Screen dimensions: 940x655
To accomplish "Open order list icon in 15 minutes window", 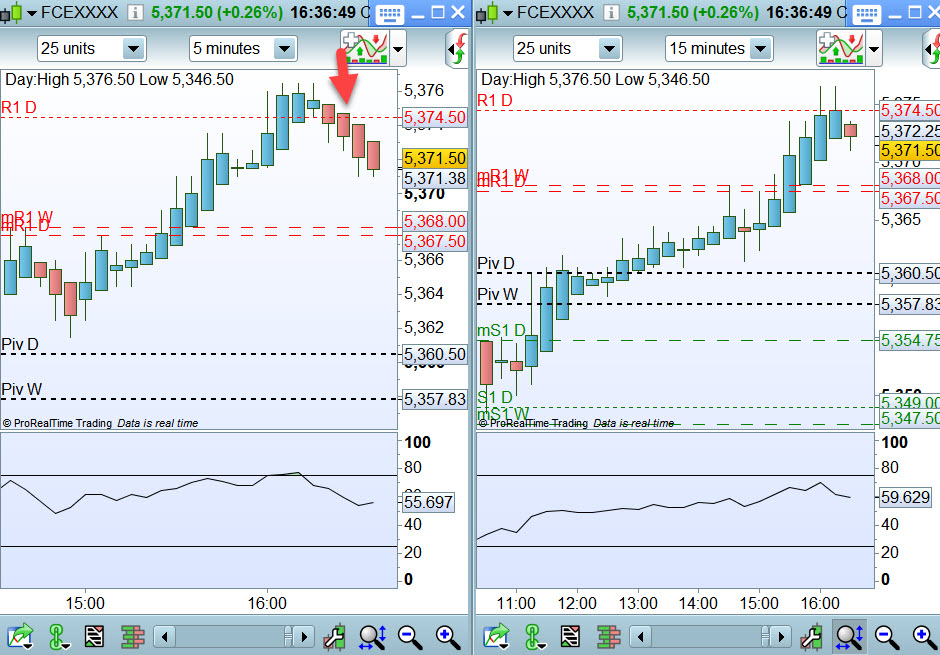I will coord(570,636).
